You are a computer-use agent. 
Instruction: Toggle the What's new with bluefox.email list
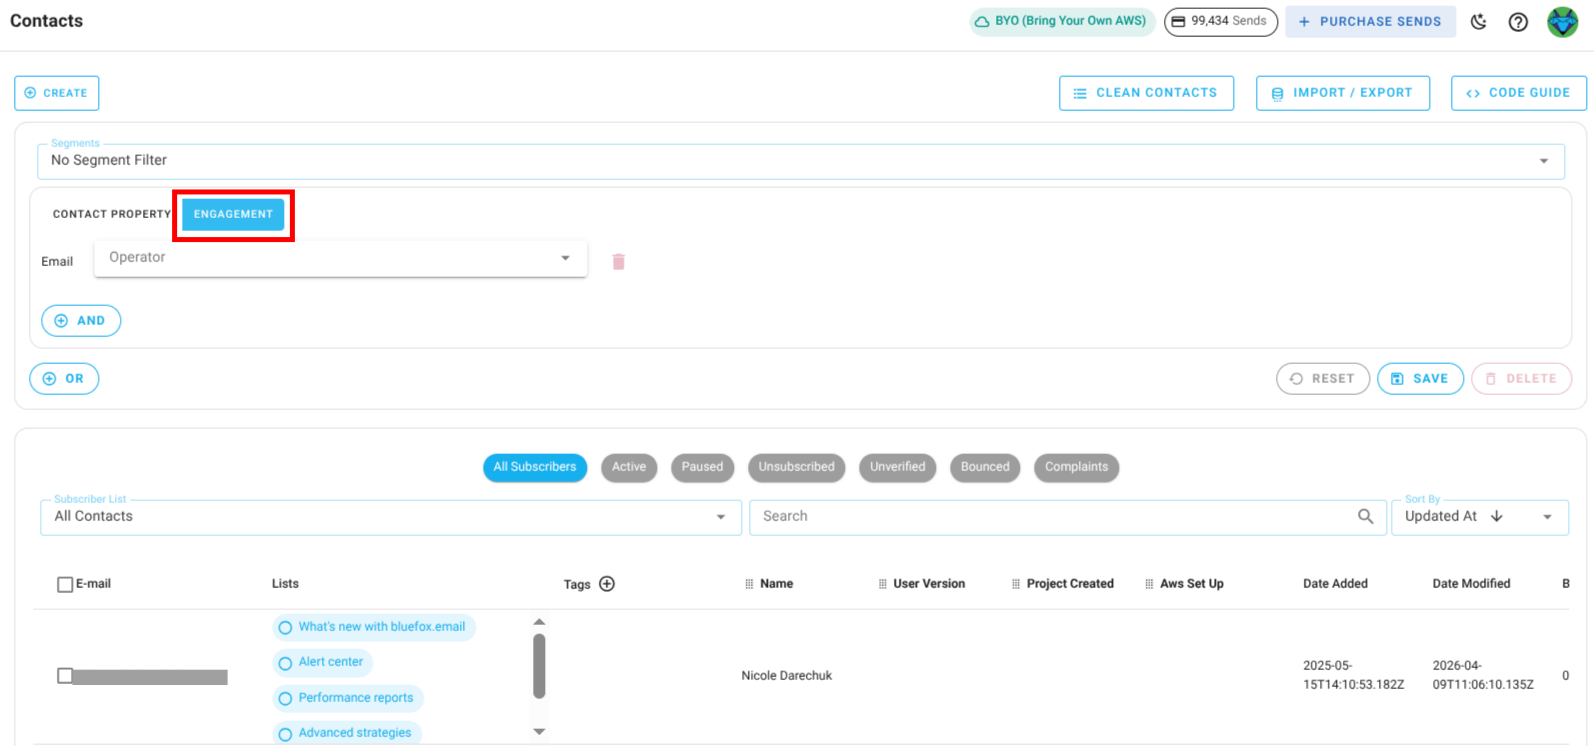click(x=373, y=627)
